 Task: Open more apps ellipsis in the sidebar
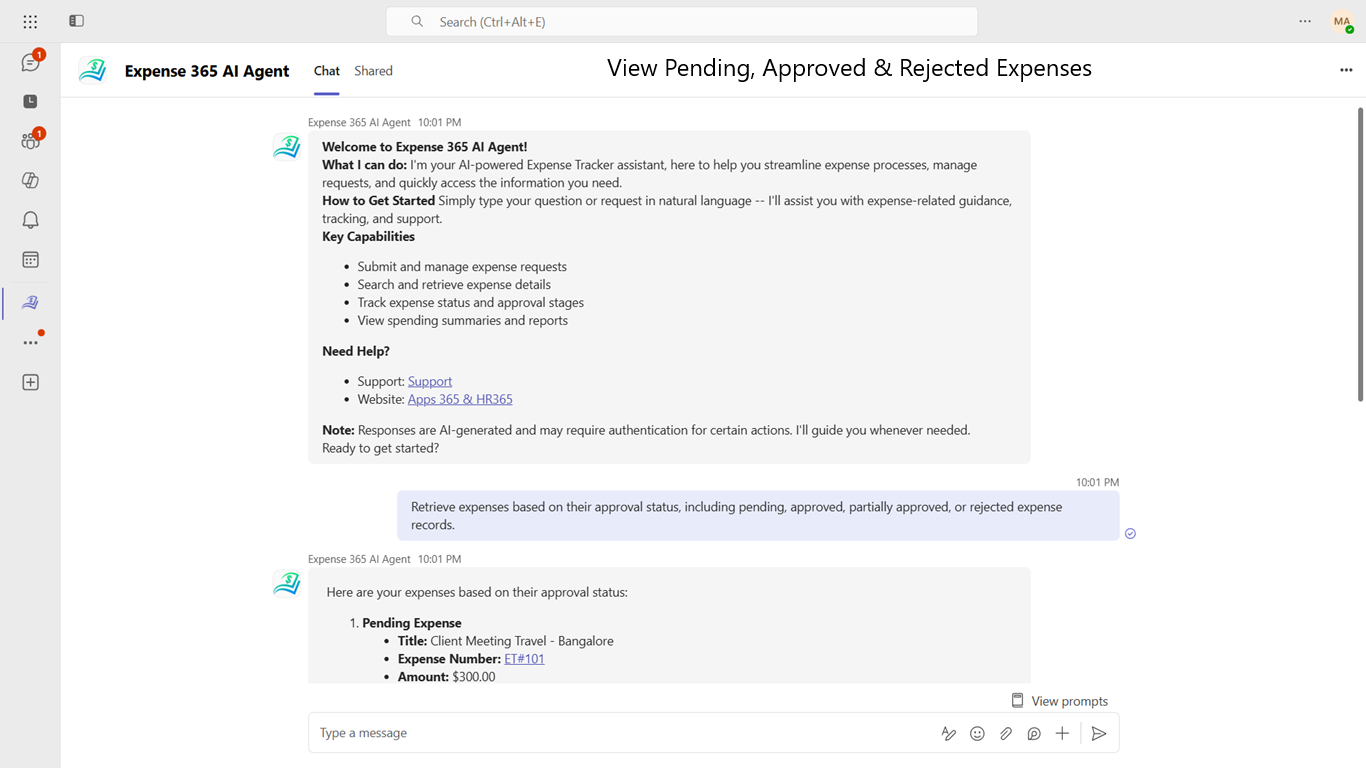pos(30,342)
